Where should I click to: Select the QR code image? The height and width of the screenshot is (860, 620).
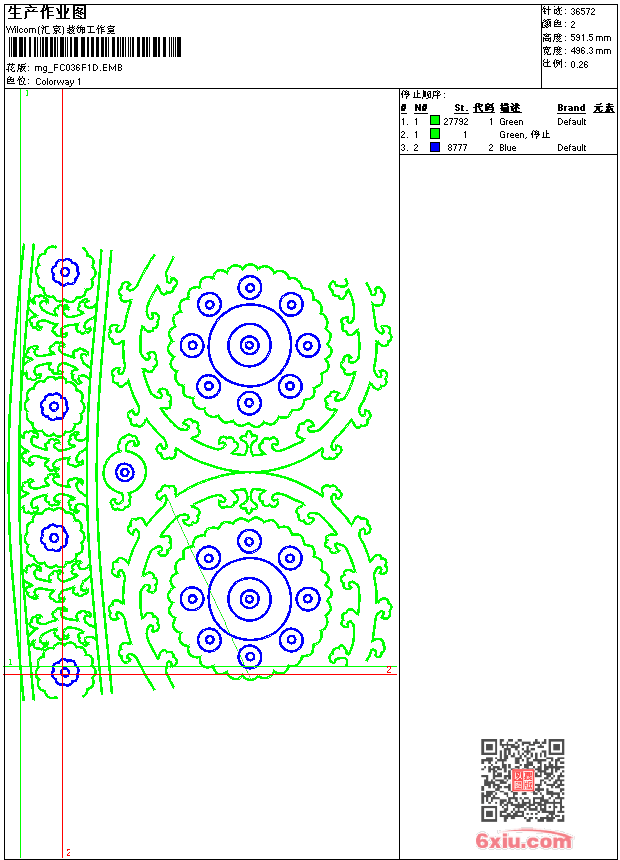pos(522,780)
